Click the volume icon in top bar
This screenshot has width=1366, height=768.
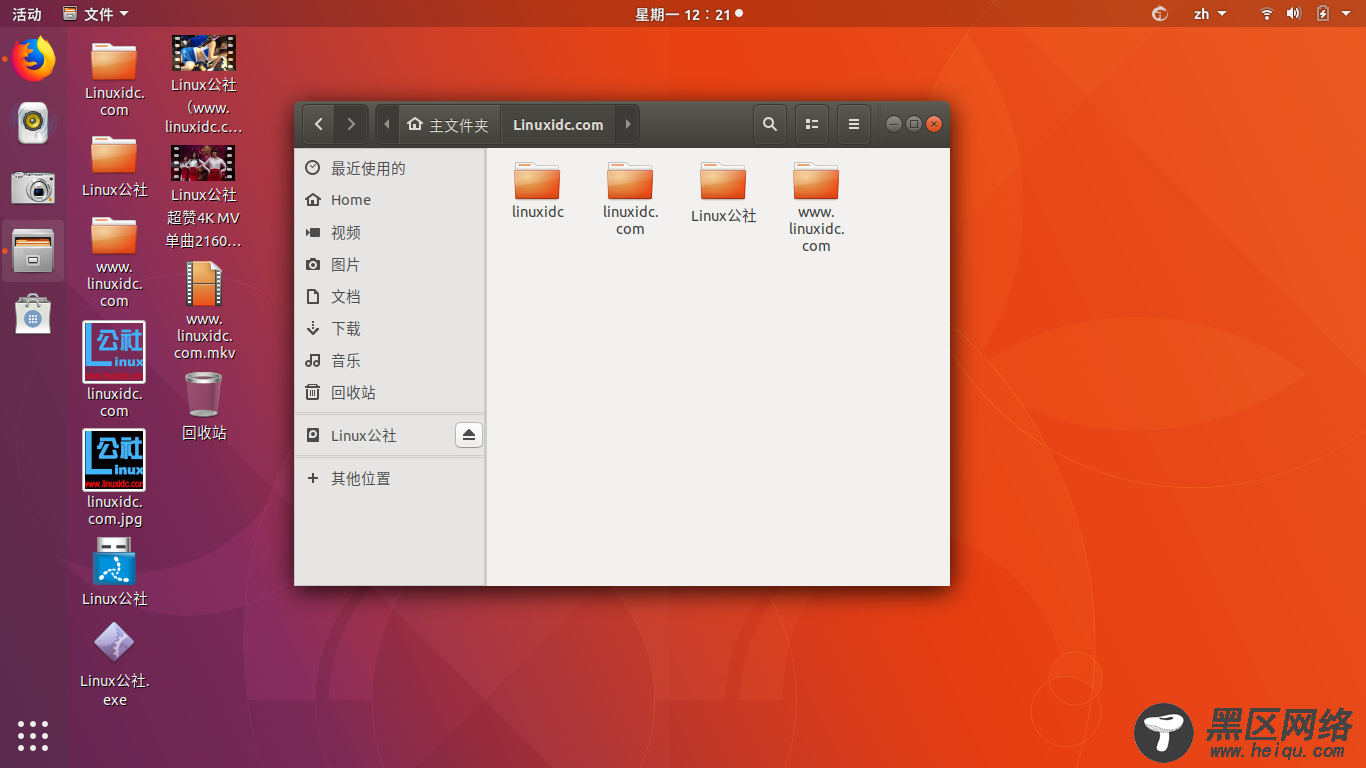coord(1293,14)
